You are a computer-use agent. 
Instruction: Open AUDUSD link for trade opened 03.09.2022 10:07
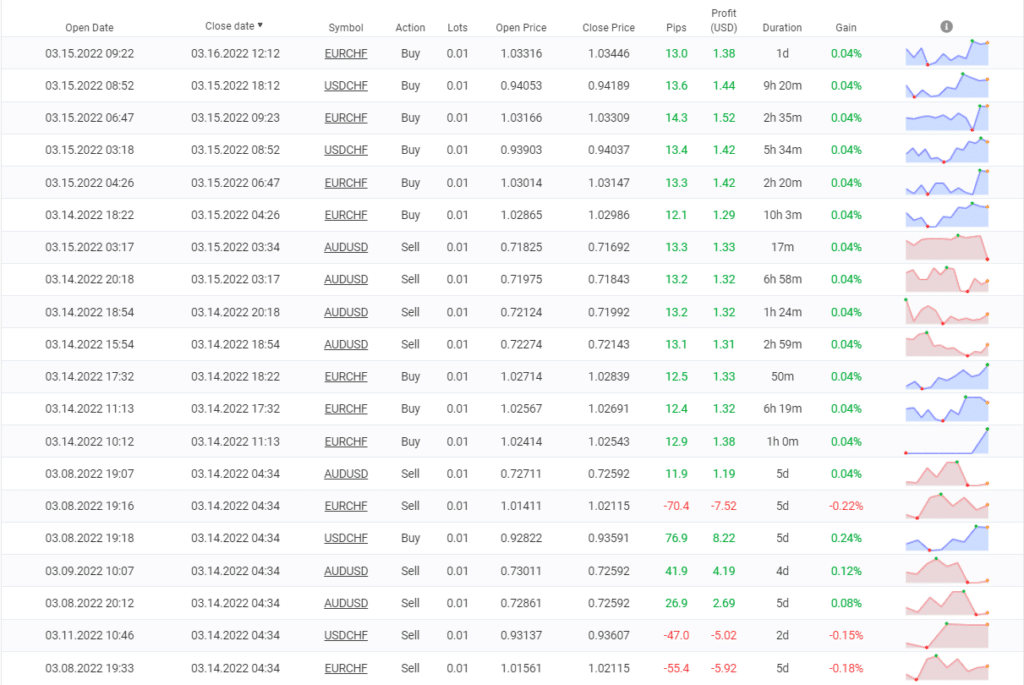(346, 571)
